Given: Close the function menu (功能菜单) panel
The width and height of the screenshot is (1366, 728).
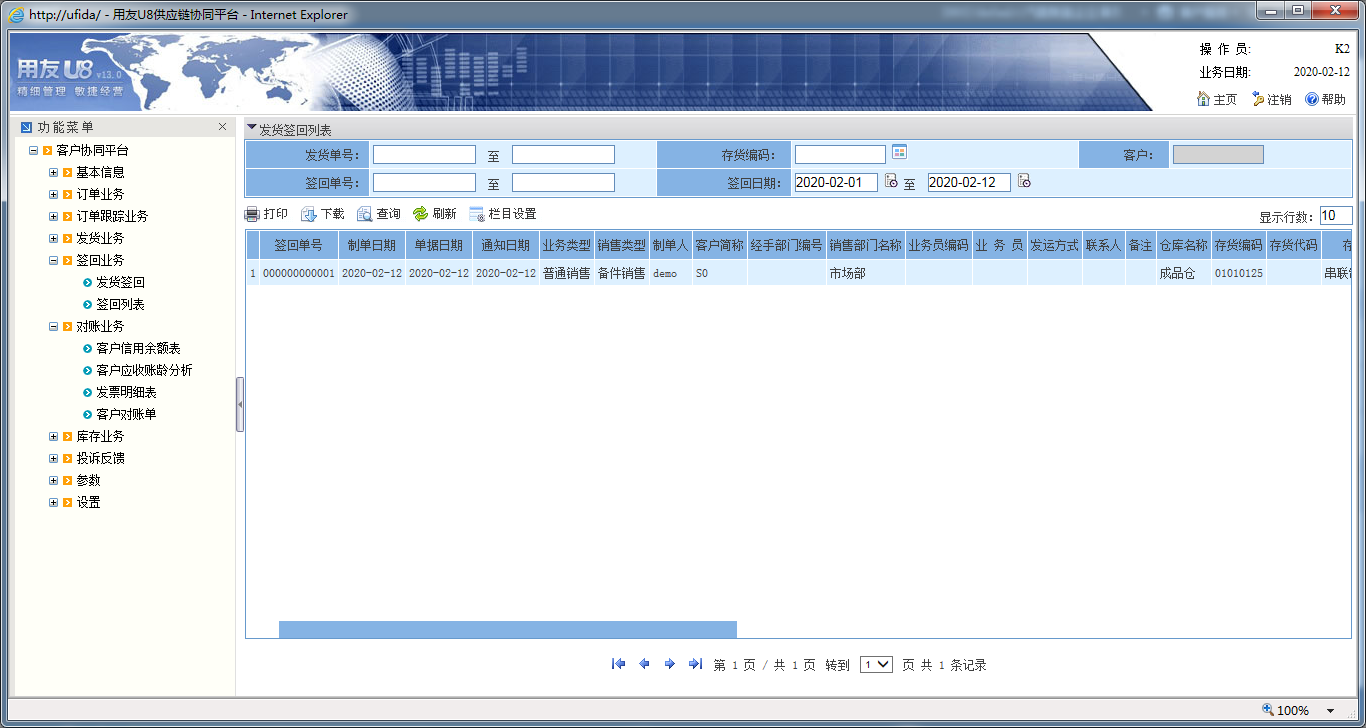Looking at the screenshot, I should pos(222,127).
